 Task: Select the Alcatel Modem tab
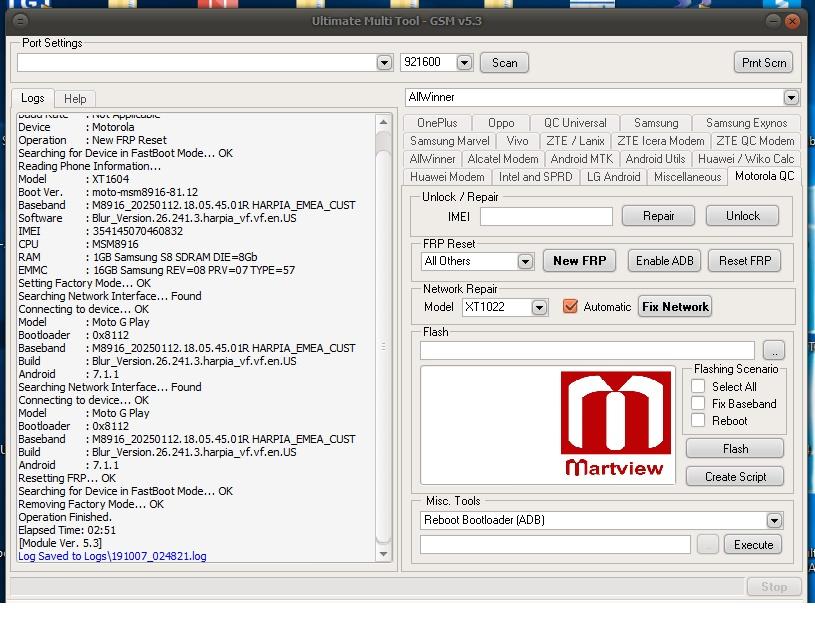503,159
